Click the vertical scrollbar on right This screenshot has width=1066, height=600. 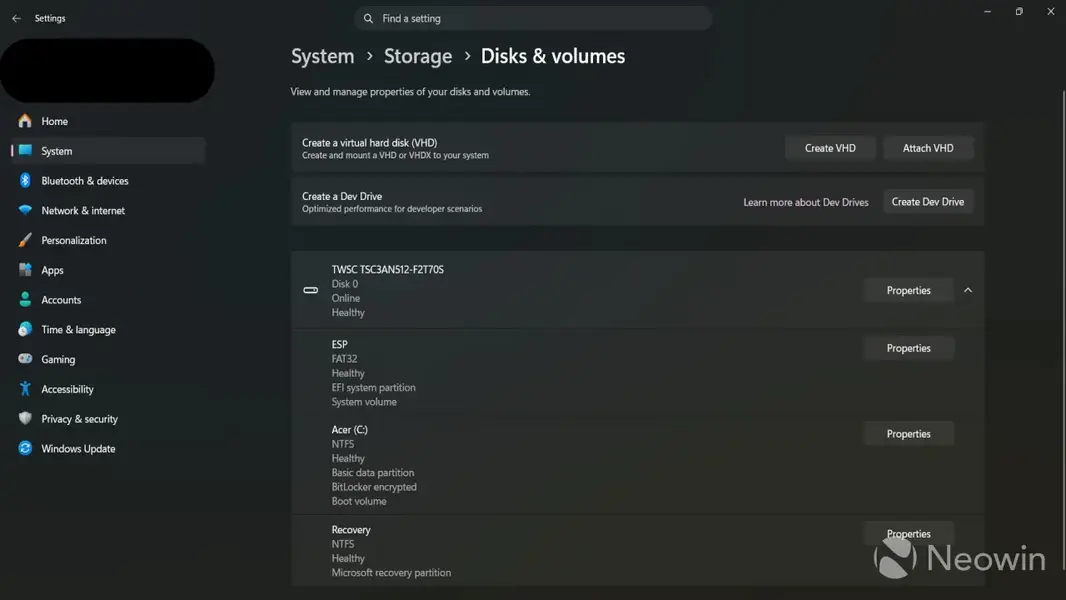1063,330
